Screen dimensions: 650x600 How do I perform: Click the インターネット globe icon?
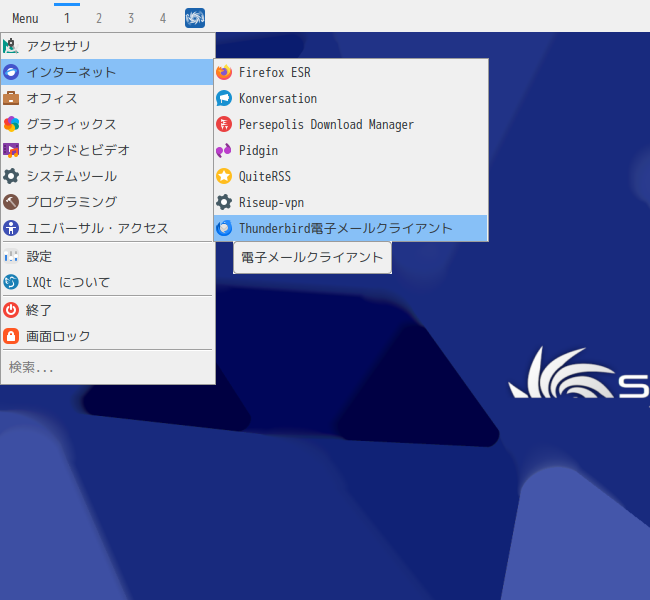[11, 72]
